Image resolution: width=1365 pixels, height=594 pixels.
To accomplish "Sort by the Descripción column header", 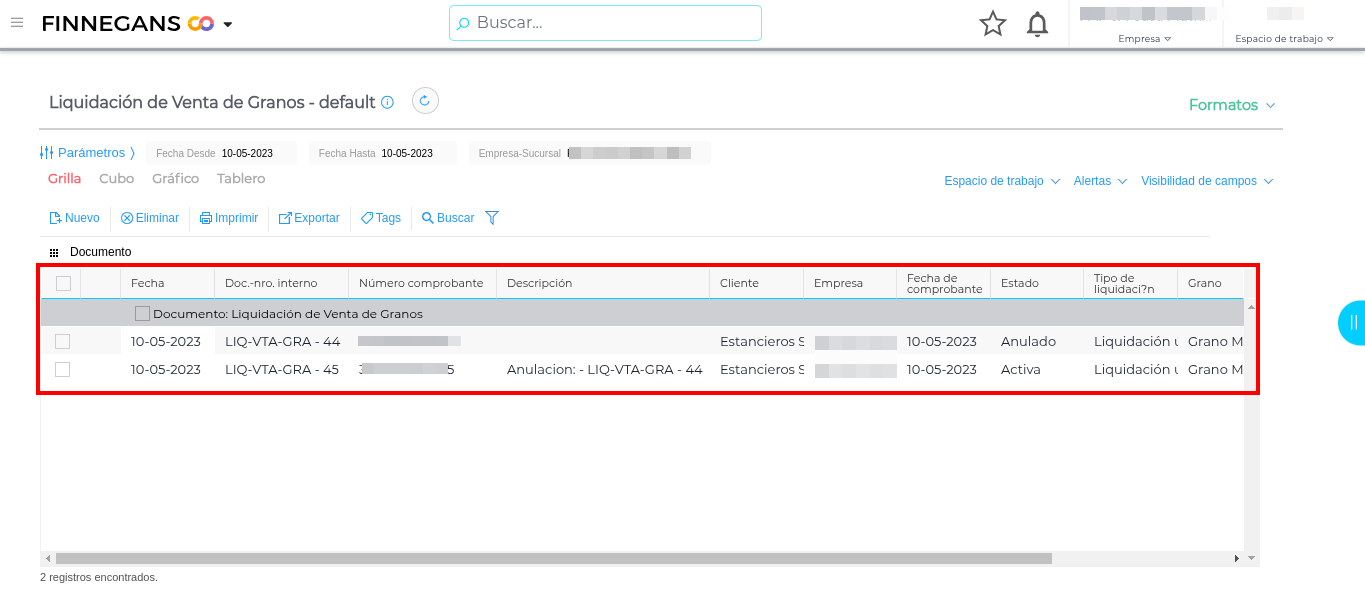I will pos(603,283).
